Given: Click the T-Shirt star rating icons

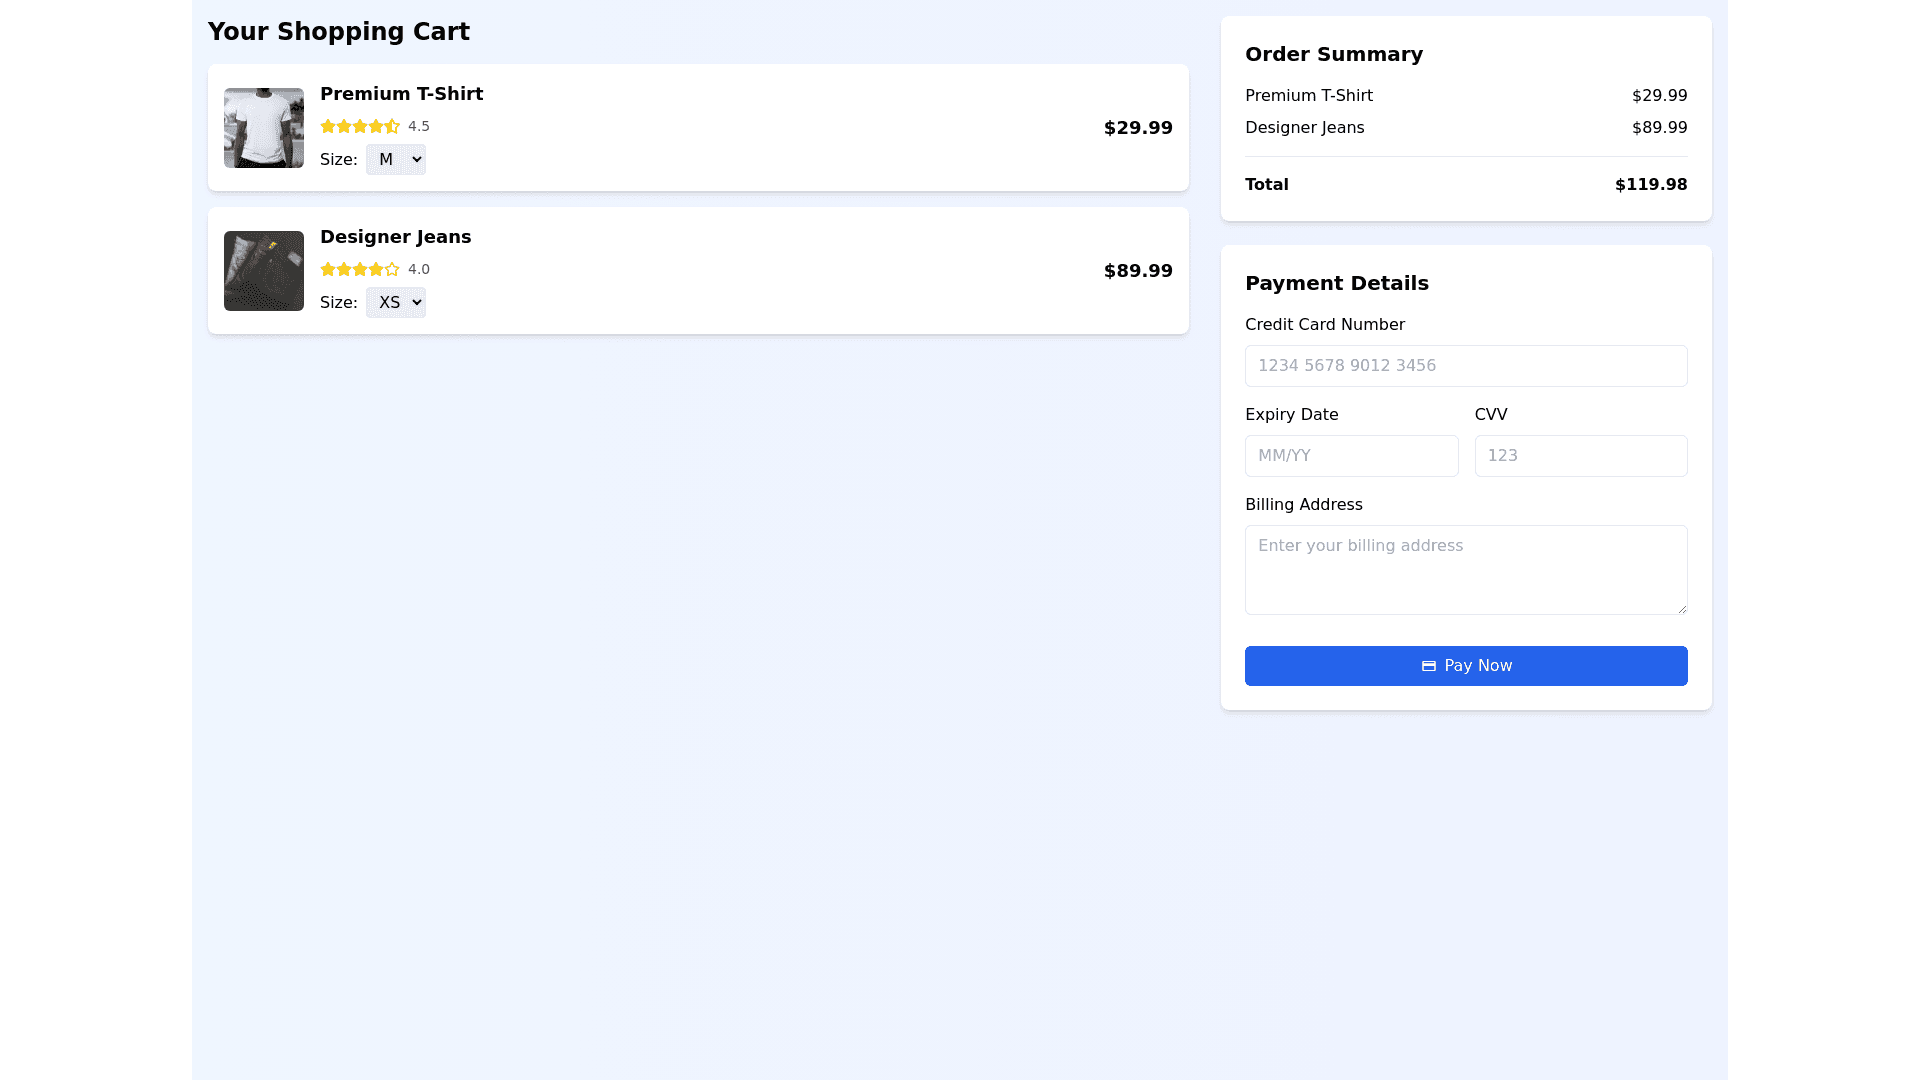Looking at the screenshot, I should point(359,126).
